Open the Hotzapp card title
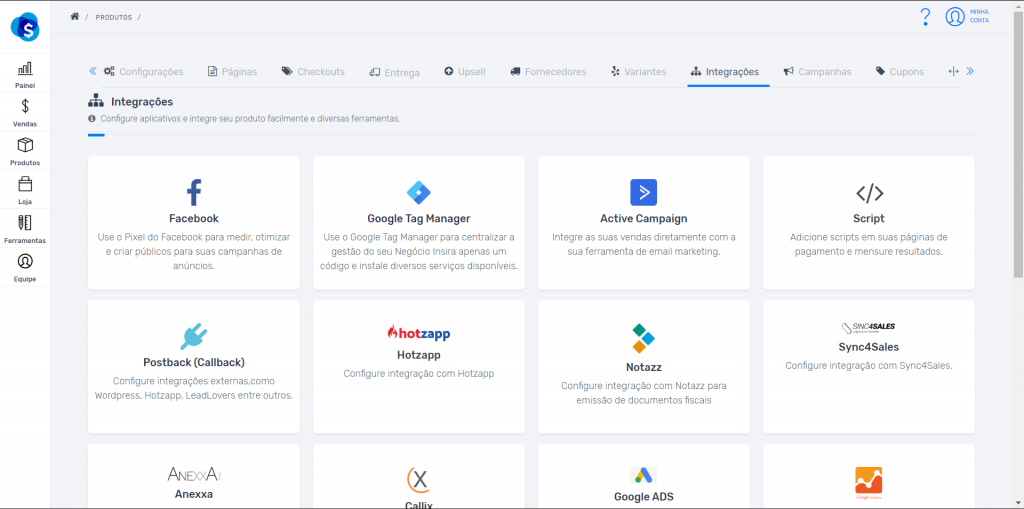Image resolution: width=1024 pixels, height=509 pixels. tap(419, 355)
